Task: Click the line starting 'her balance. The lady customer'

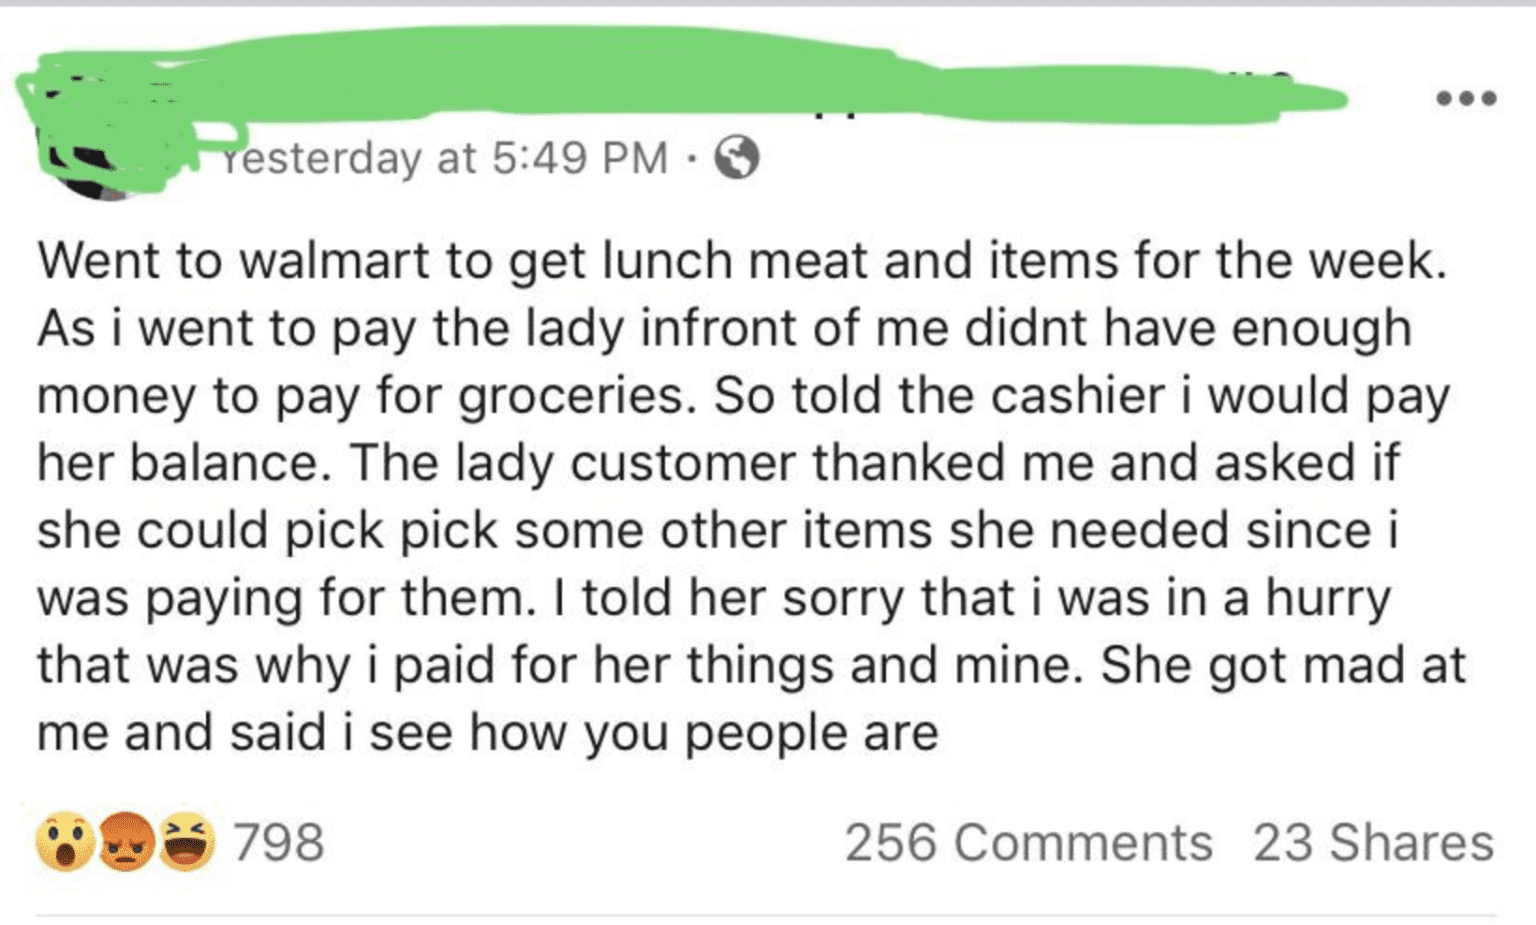Action: (x=719, y=463)
